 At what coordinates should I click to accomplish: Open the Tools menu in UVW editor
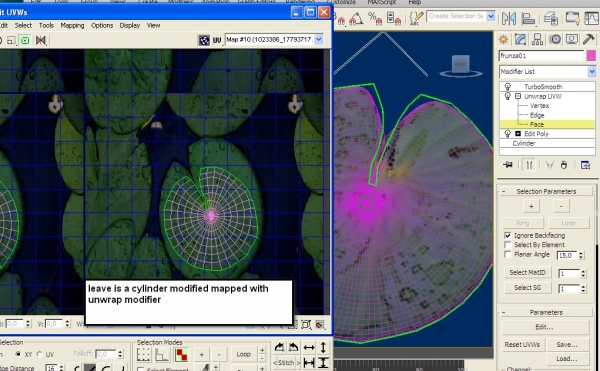46,25
